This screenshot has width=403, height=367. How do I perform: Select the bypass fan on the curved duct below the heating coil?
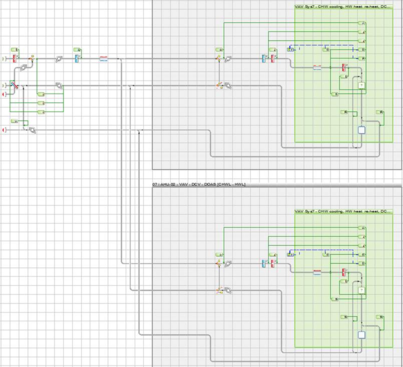point(24,68)
